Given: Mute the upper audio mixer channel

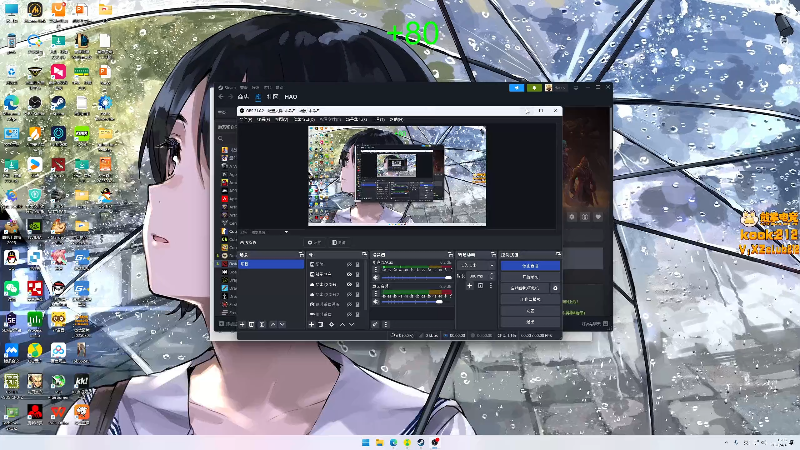Looking at the screenshot, I should tap(376, 277).
